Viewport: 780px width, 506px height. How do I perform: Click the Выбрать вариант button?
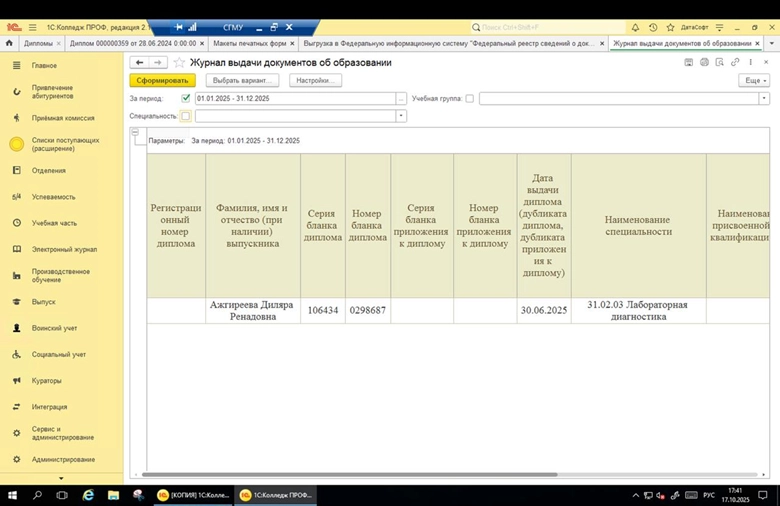(x=242, y=80)
